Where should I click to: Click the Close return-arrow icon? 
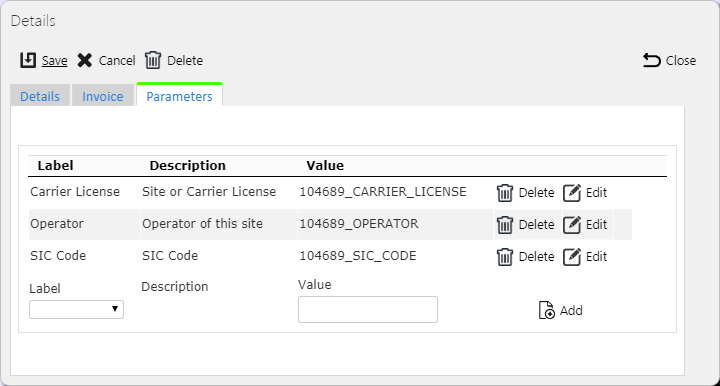click(652, 60)
